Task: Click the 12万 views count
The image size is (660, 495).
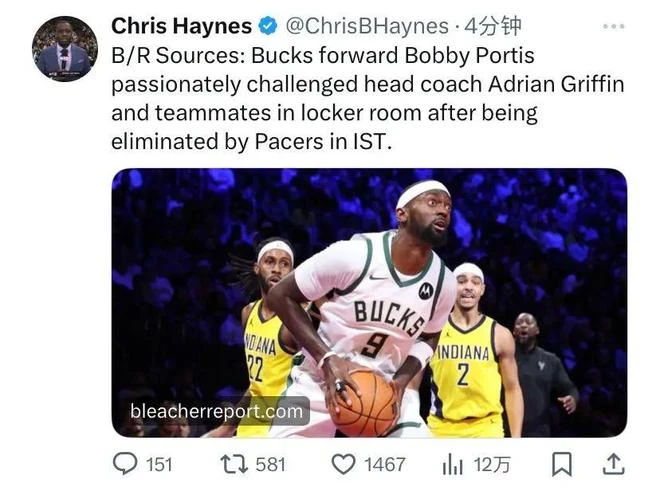Action: tap(492, 465)
